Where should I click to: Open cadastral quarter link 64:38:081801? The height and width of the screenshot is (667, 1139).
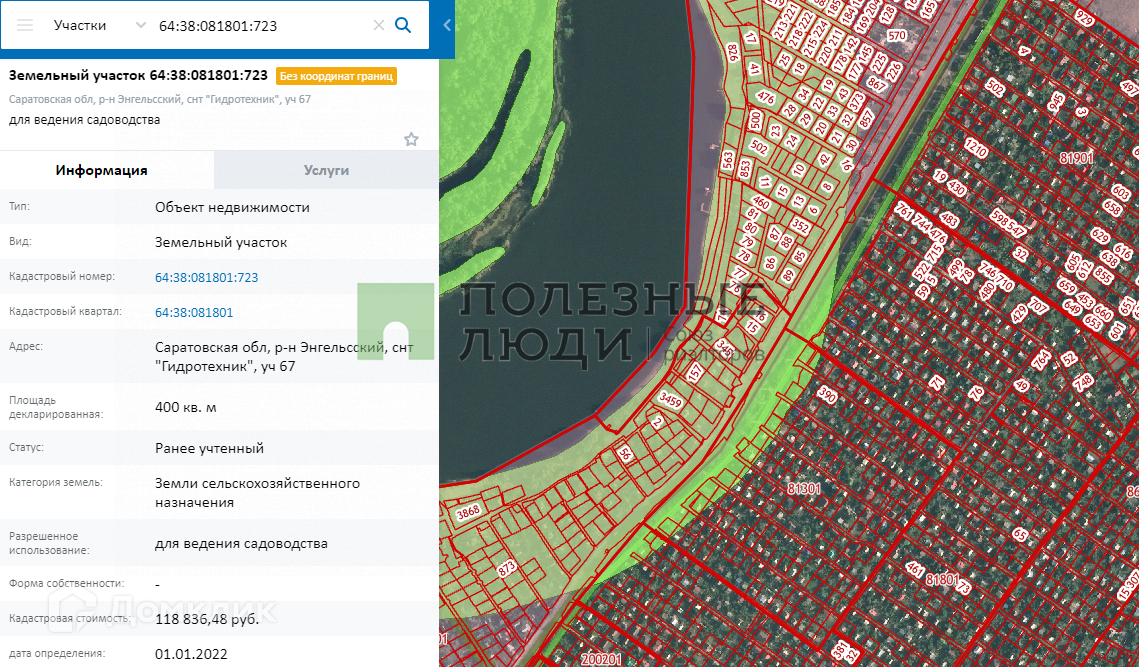pyautogui.click(x=194, y=312)
